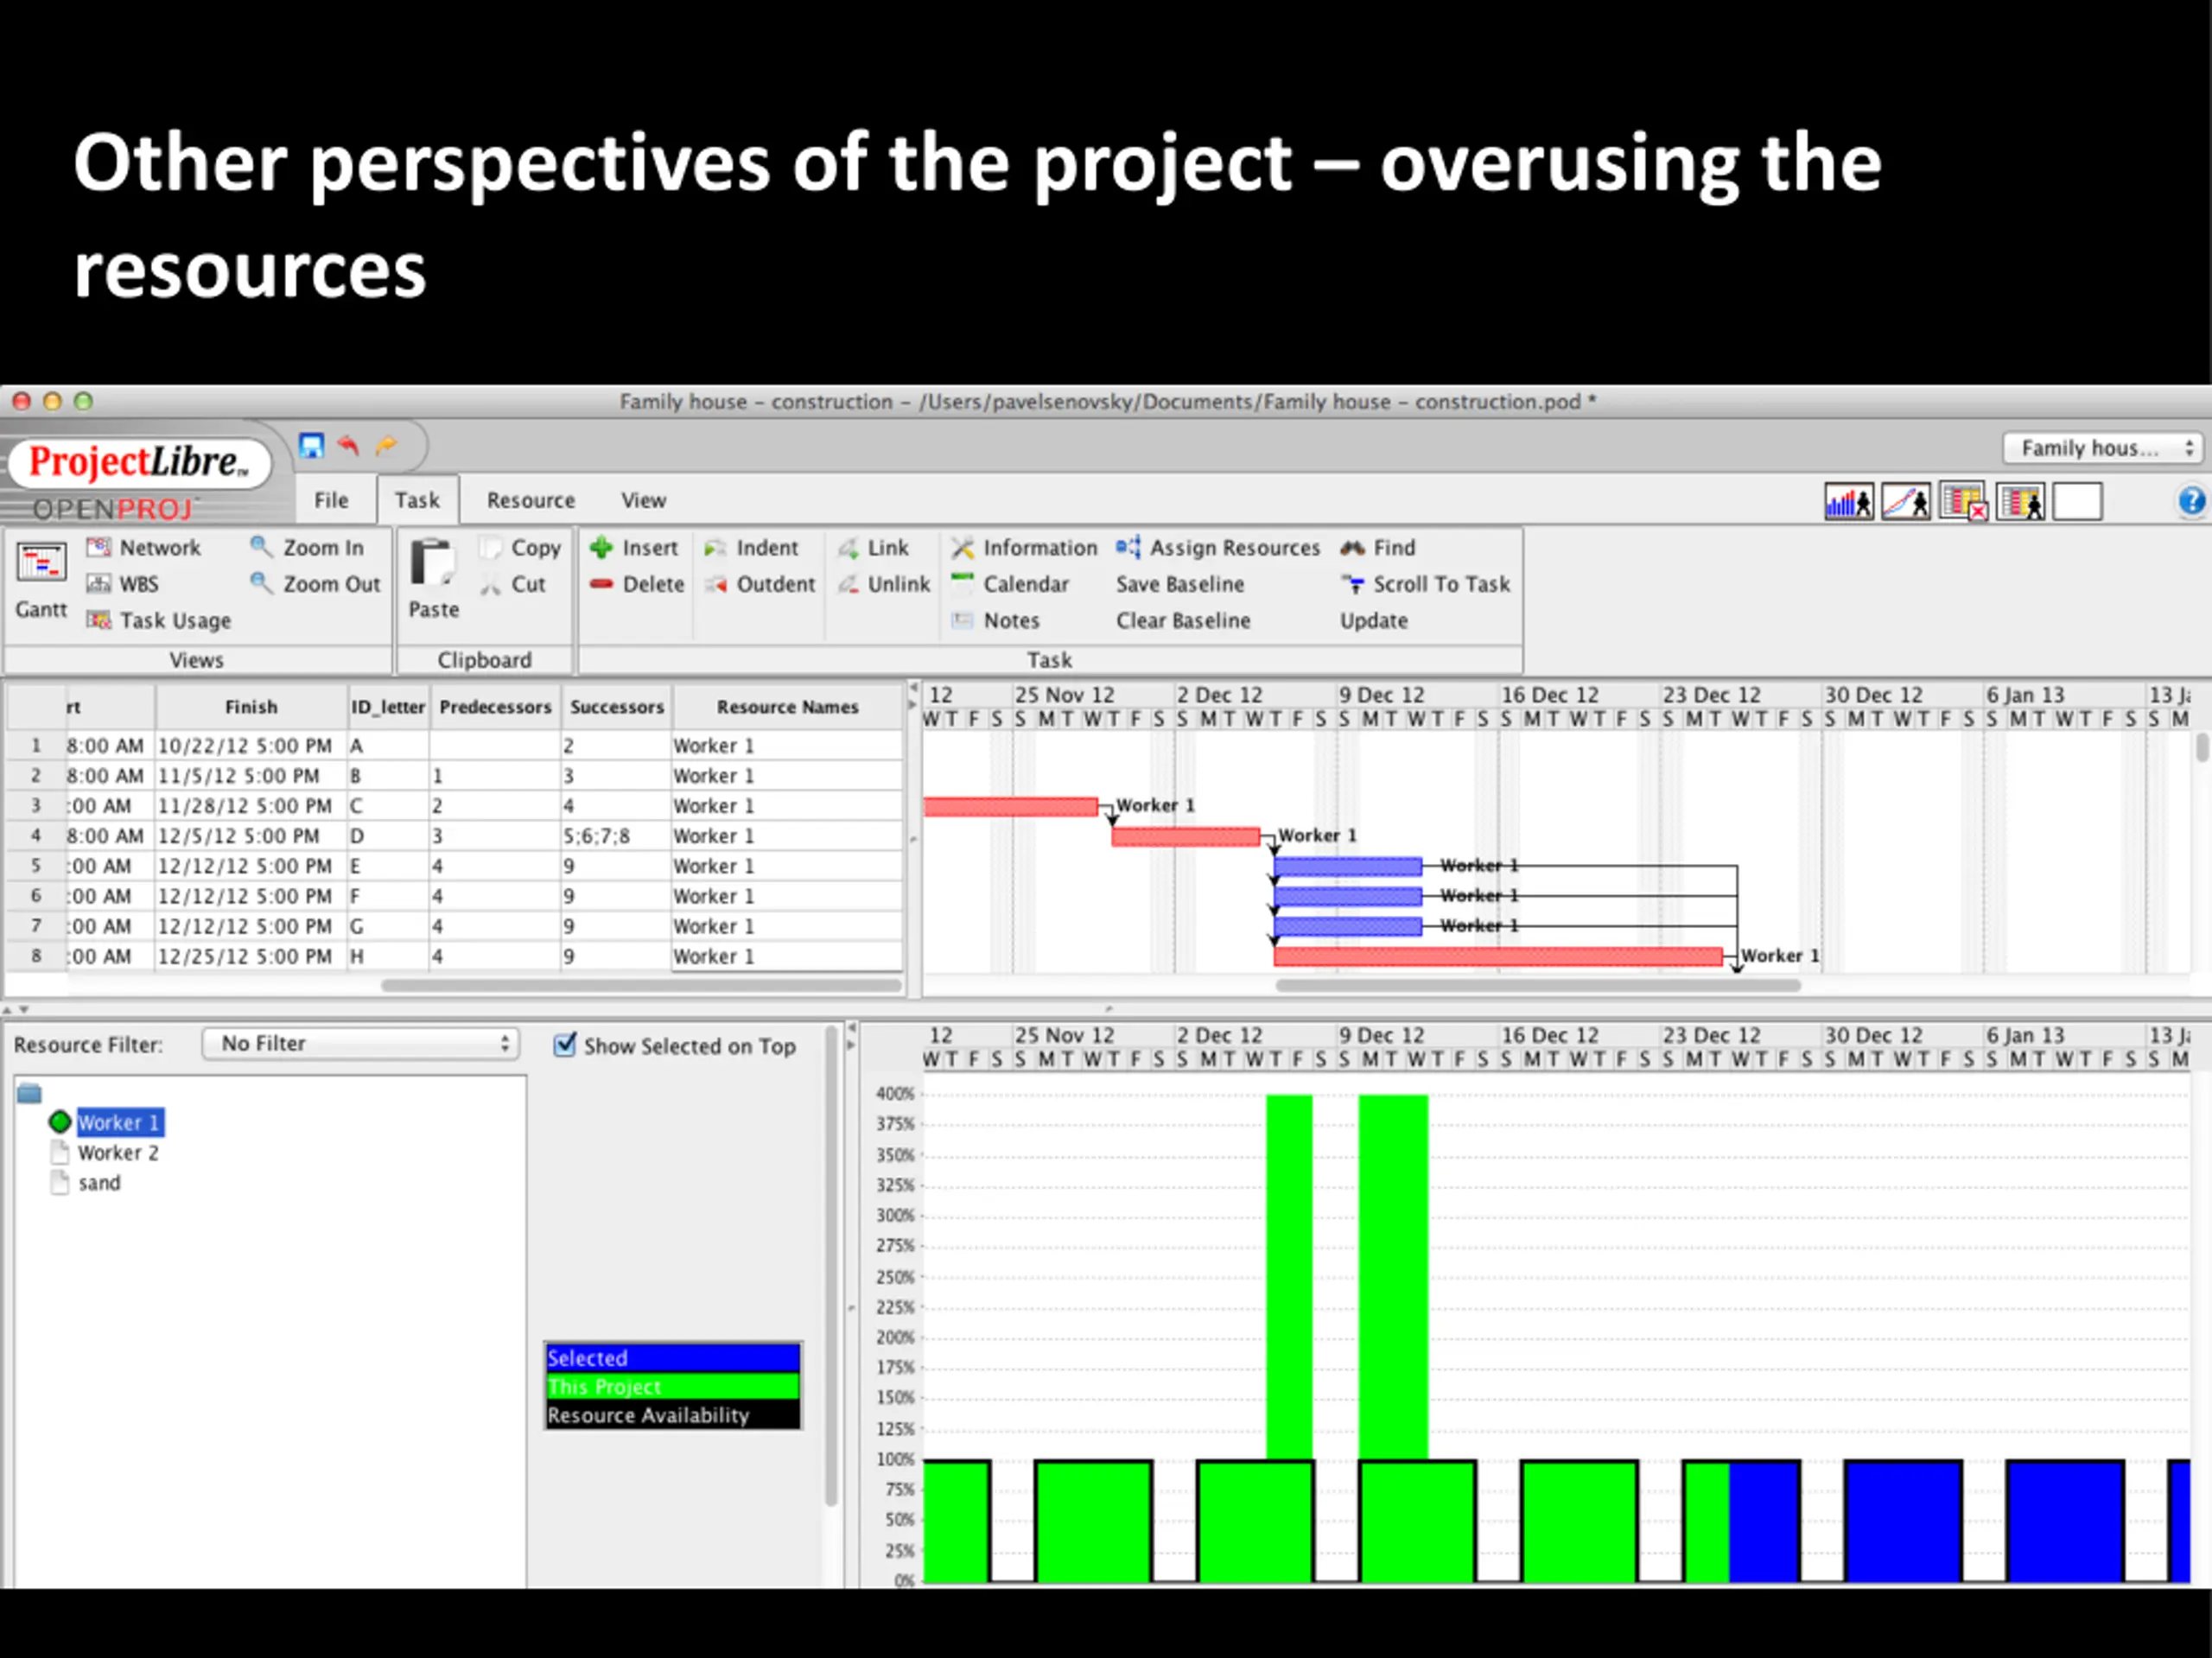Unlink the selected tasks
This screenshot has width=2212, height=1658.
coord(884,584)
